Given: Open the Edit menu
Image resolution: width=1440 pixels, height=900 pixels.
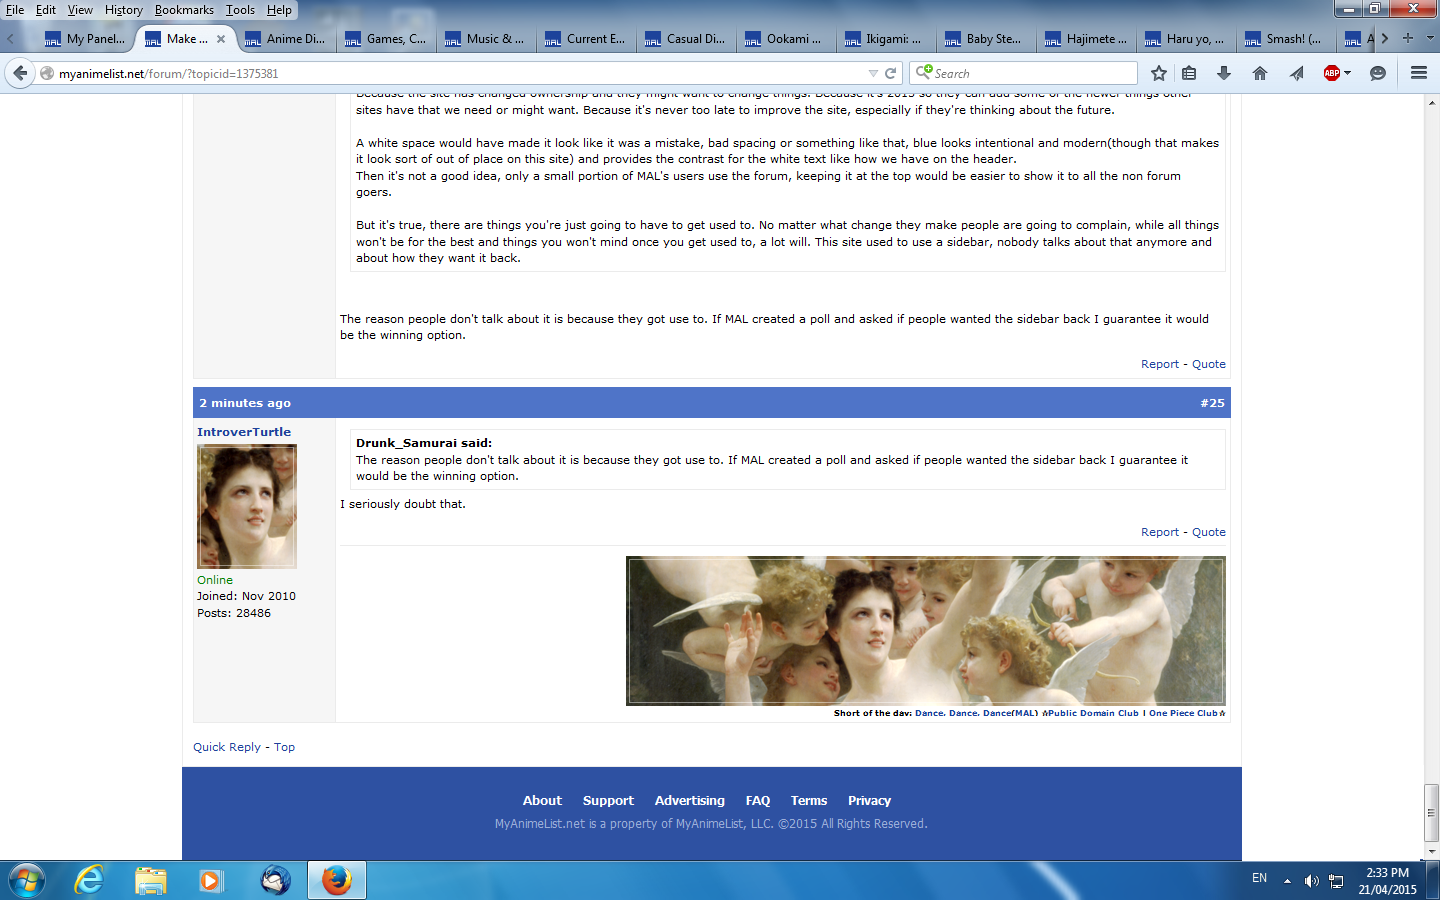Looking at the screenshot, I should tap(46, 10).
